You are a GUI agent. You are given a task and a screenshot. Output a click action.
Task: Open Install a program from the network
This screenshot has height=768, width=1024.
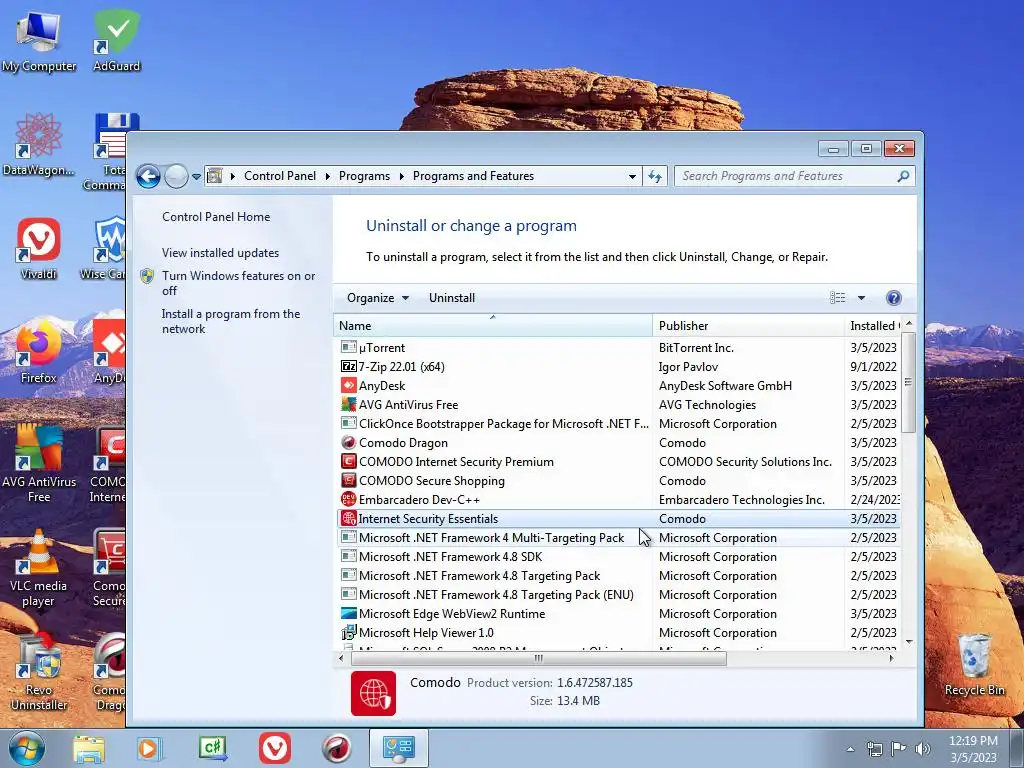[x=231, y=321]
